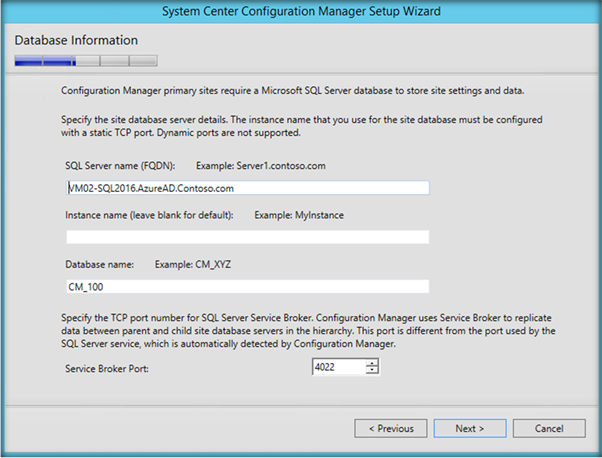Click the 'Example: Server1.contoso.com' text
The height and width of the screenshot is (458, 602).
click(x=261, y=166)
